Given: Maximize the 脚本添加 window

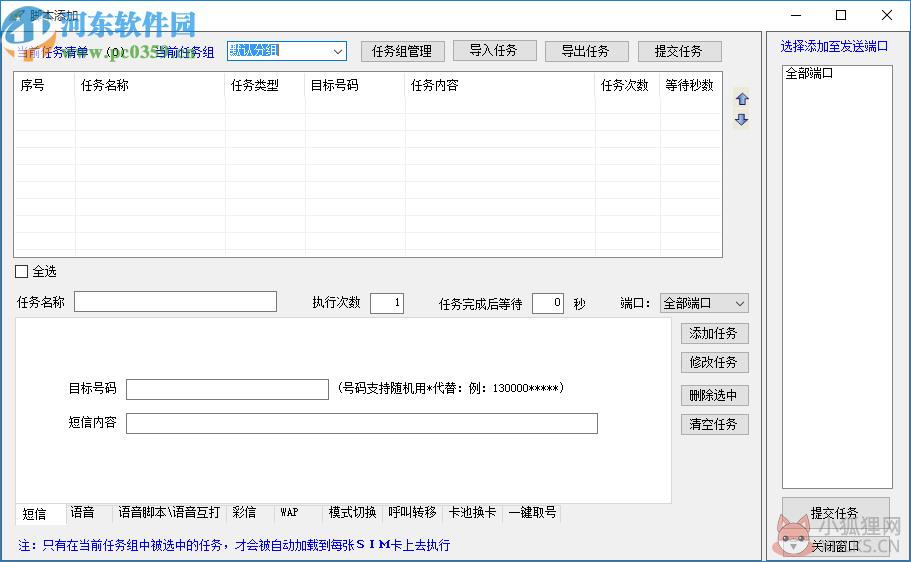Looking at the screenshot, I should (x=841, y=15).
